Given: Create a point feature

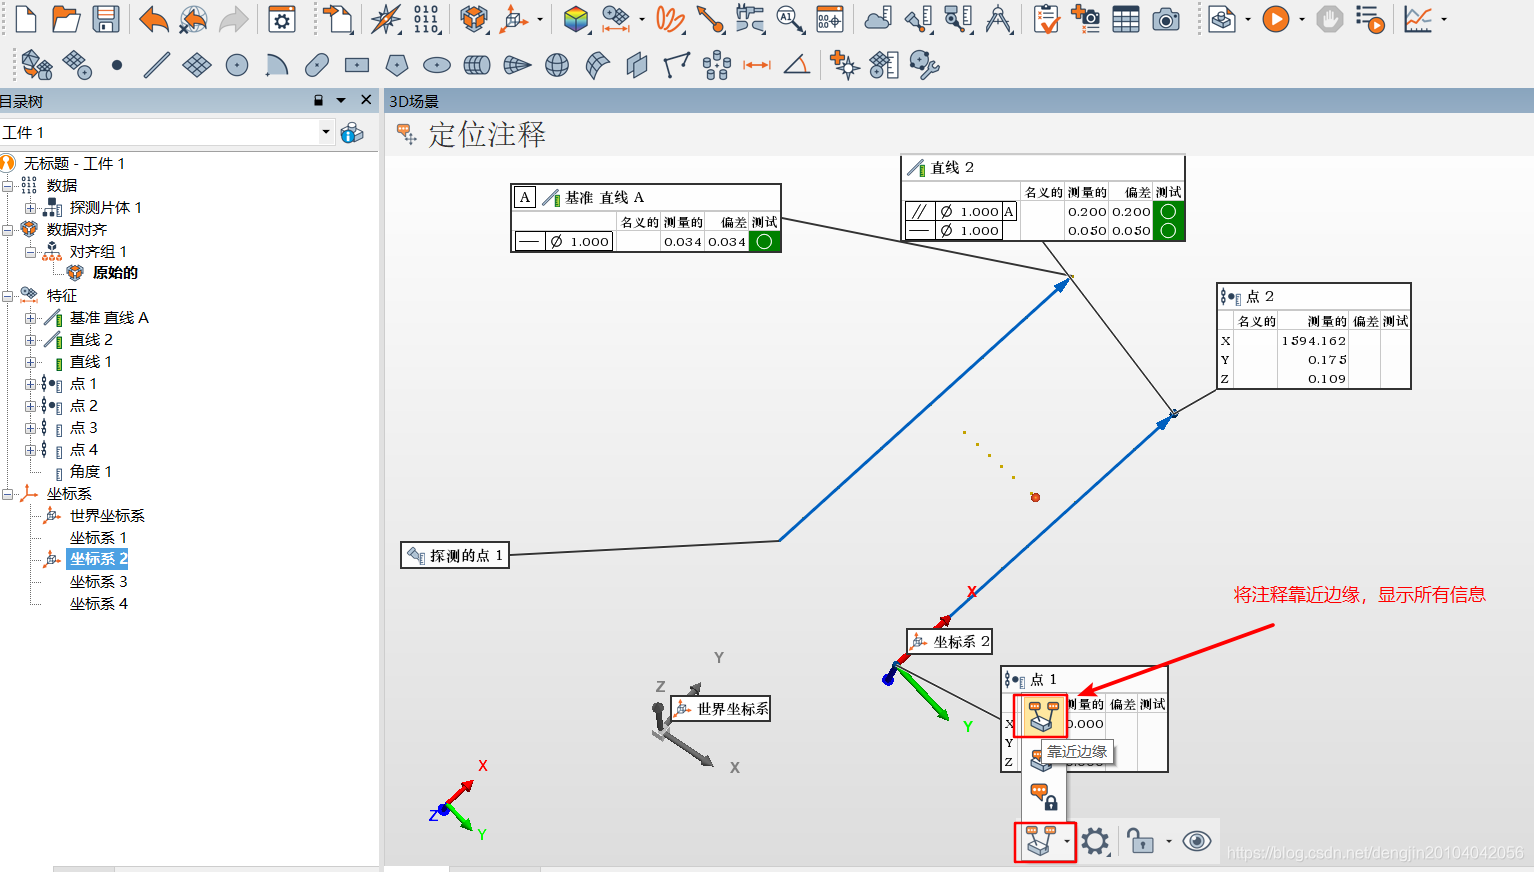Looking at the screenshot, I should click(x=117, y=65).
